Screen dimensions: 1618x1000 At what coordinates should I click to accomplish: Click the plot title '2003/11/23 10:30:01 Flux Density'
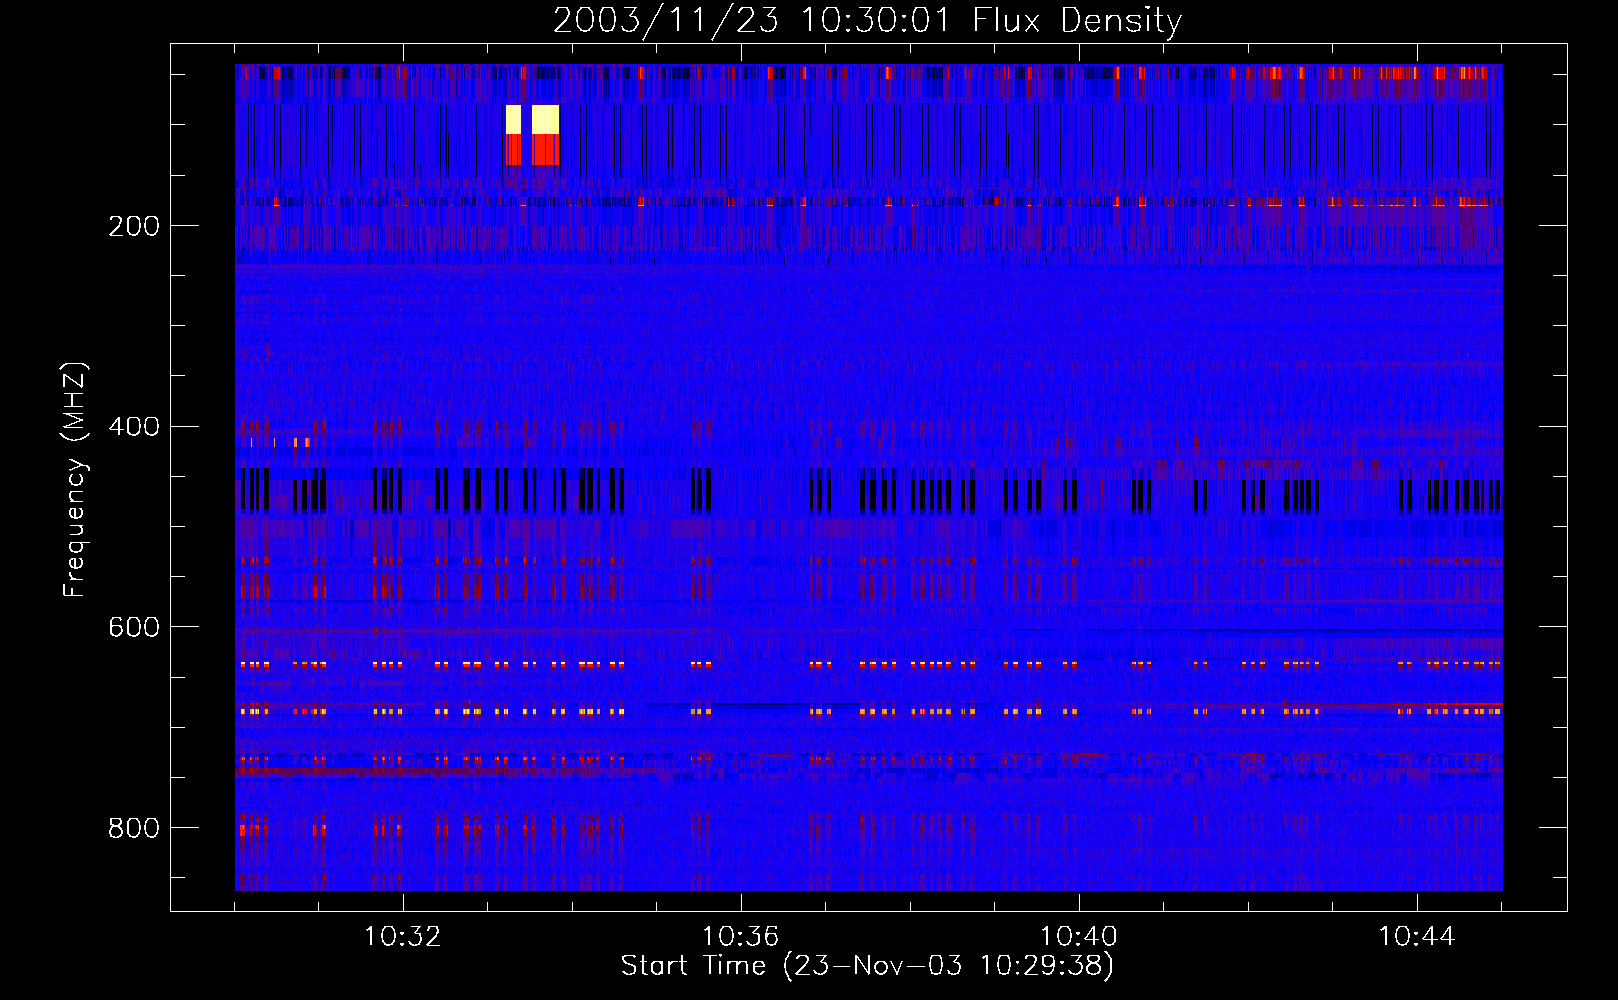click(x=867, y=21)
